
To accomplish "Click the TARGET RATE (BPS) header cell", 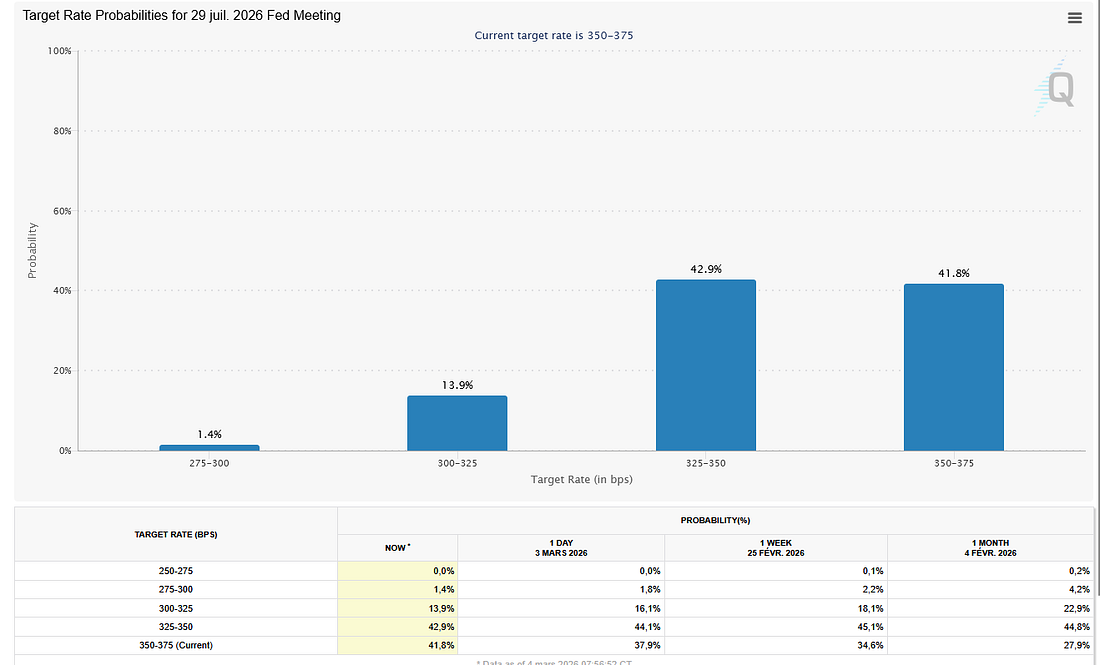I will click(175, 534).
